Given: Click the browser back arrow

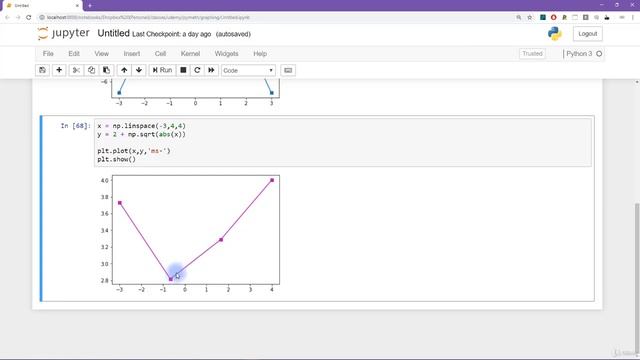Looking at the screenshot, I should 7,17.
